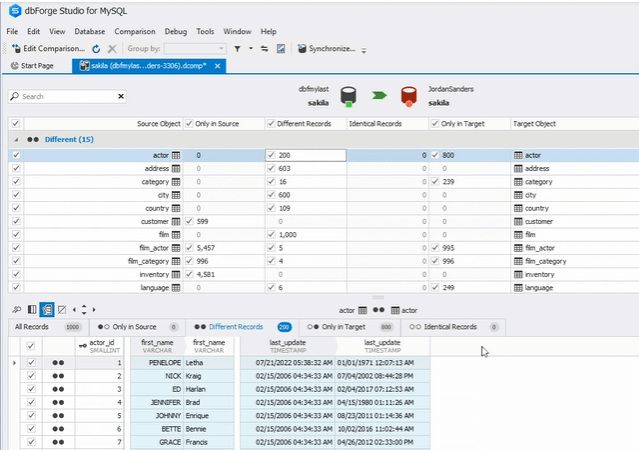
Task: Click the table icon beside source actor
Action: pyautogui.click(x=176, y=155)
